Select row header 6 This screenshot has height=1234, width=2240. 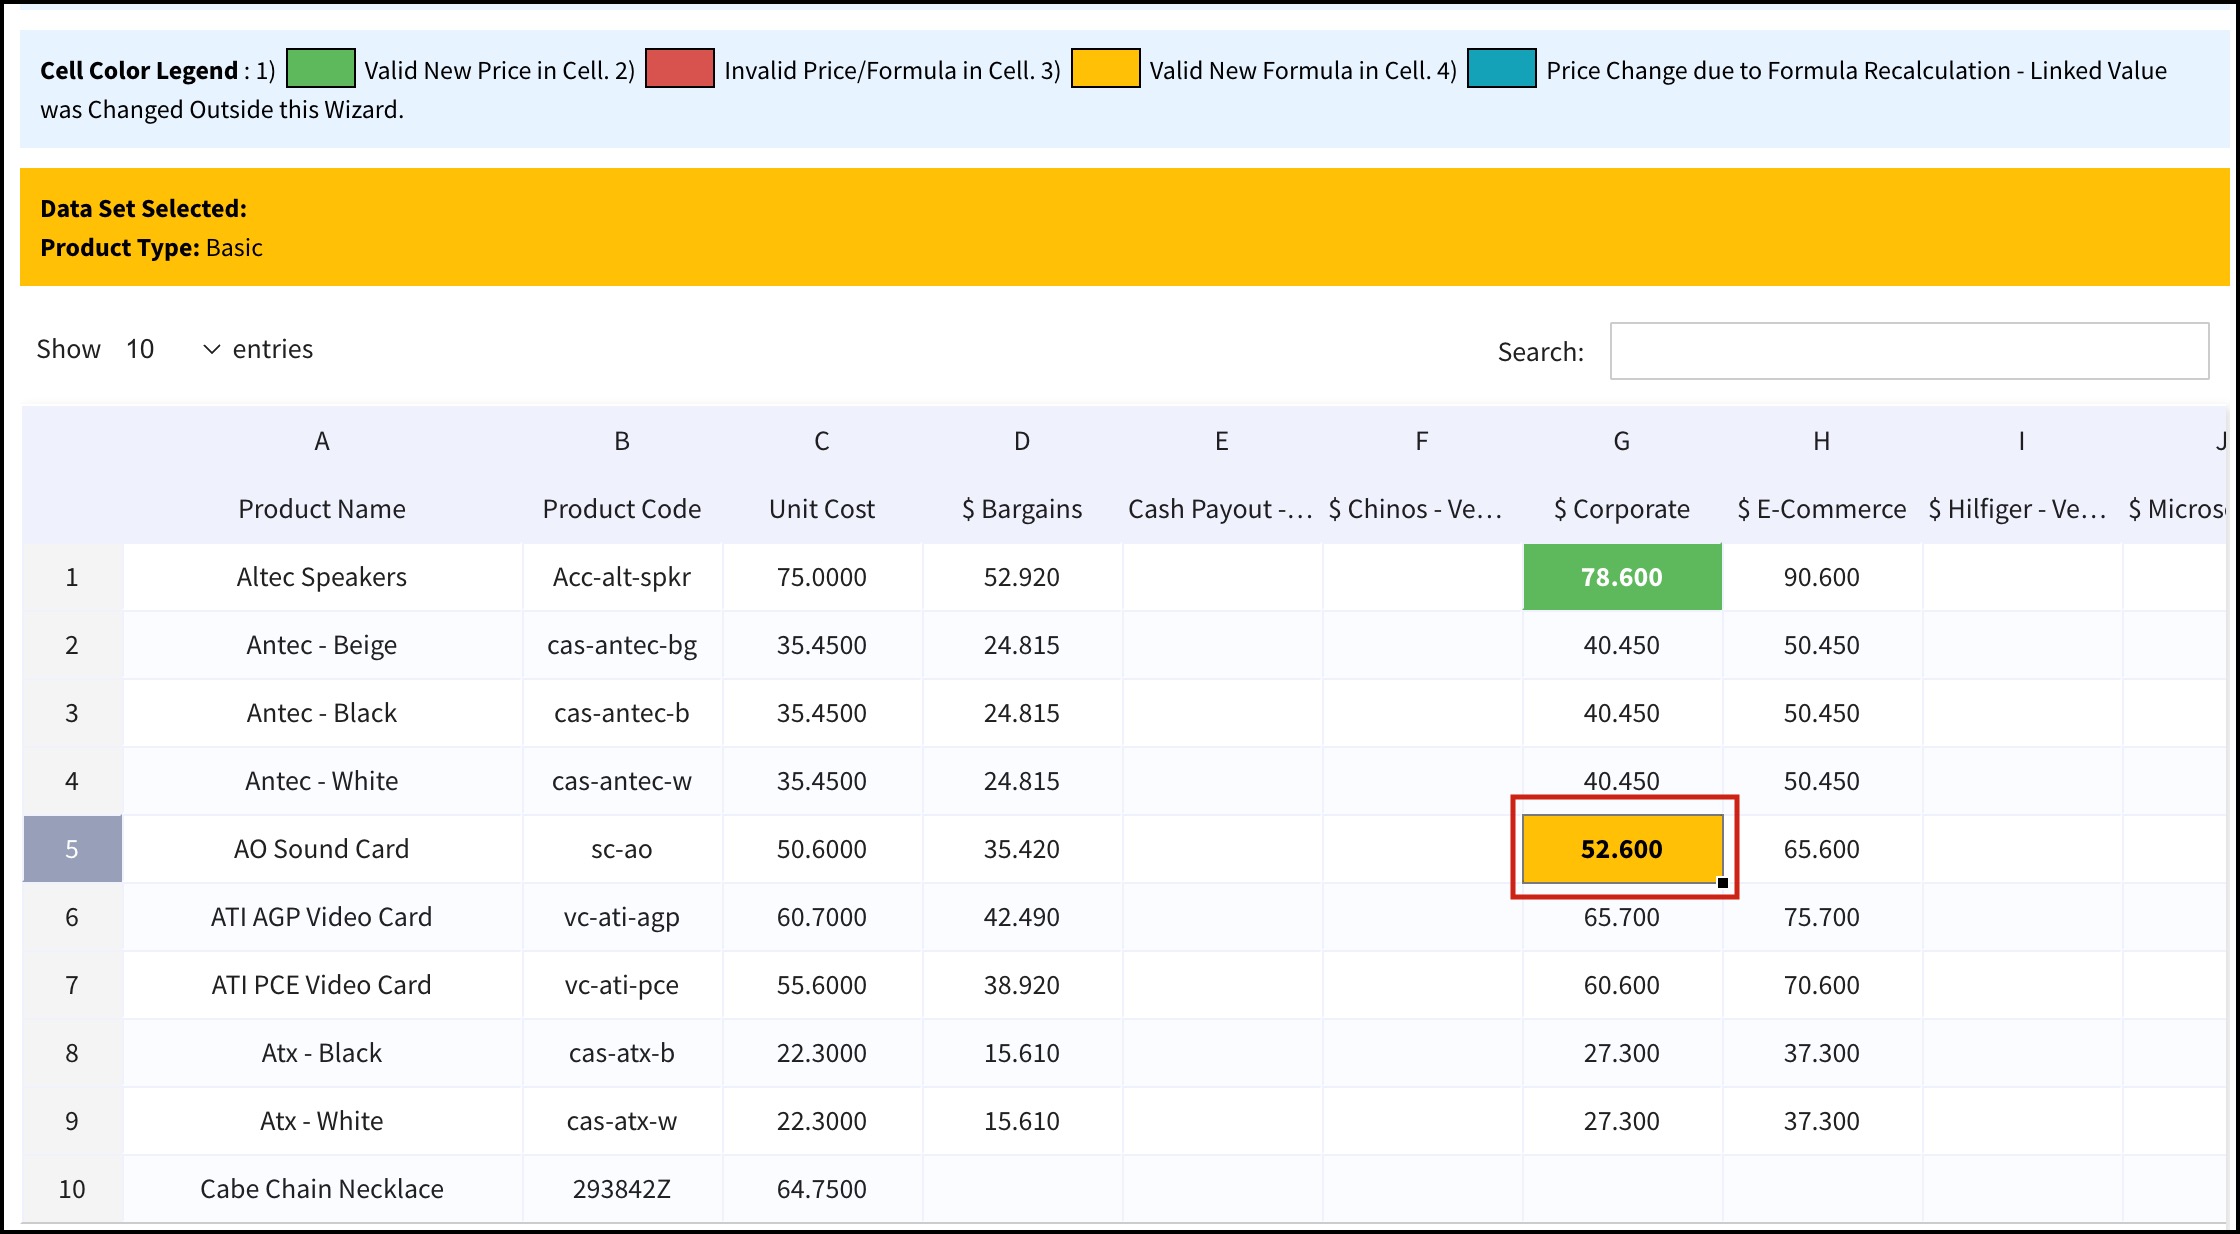72,917
